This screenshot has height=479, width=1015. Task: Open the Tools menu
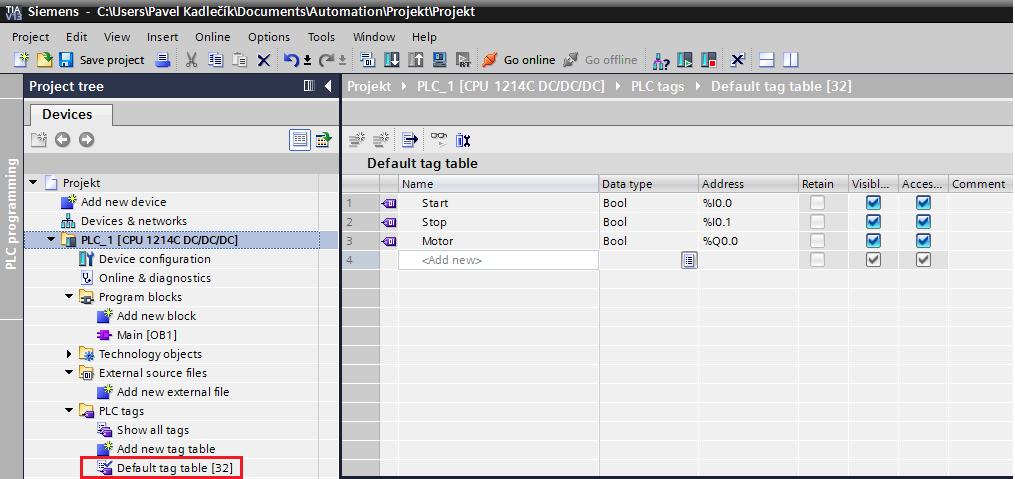321,37
